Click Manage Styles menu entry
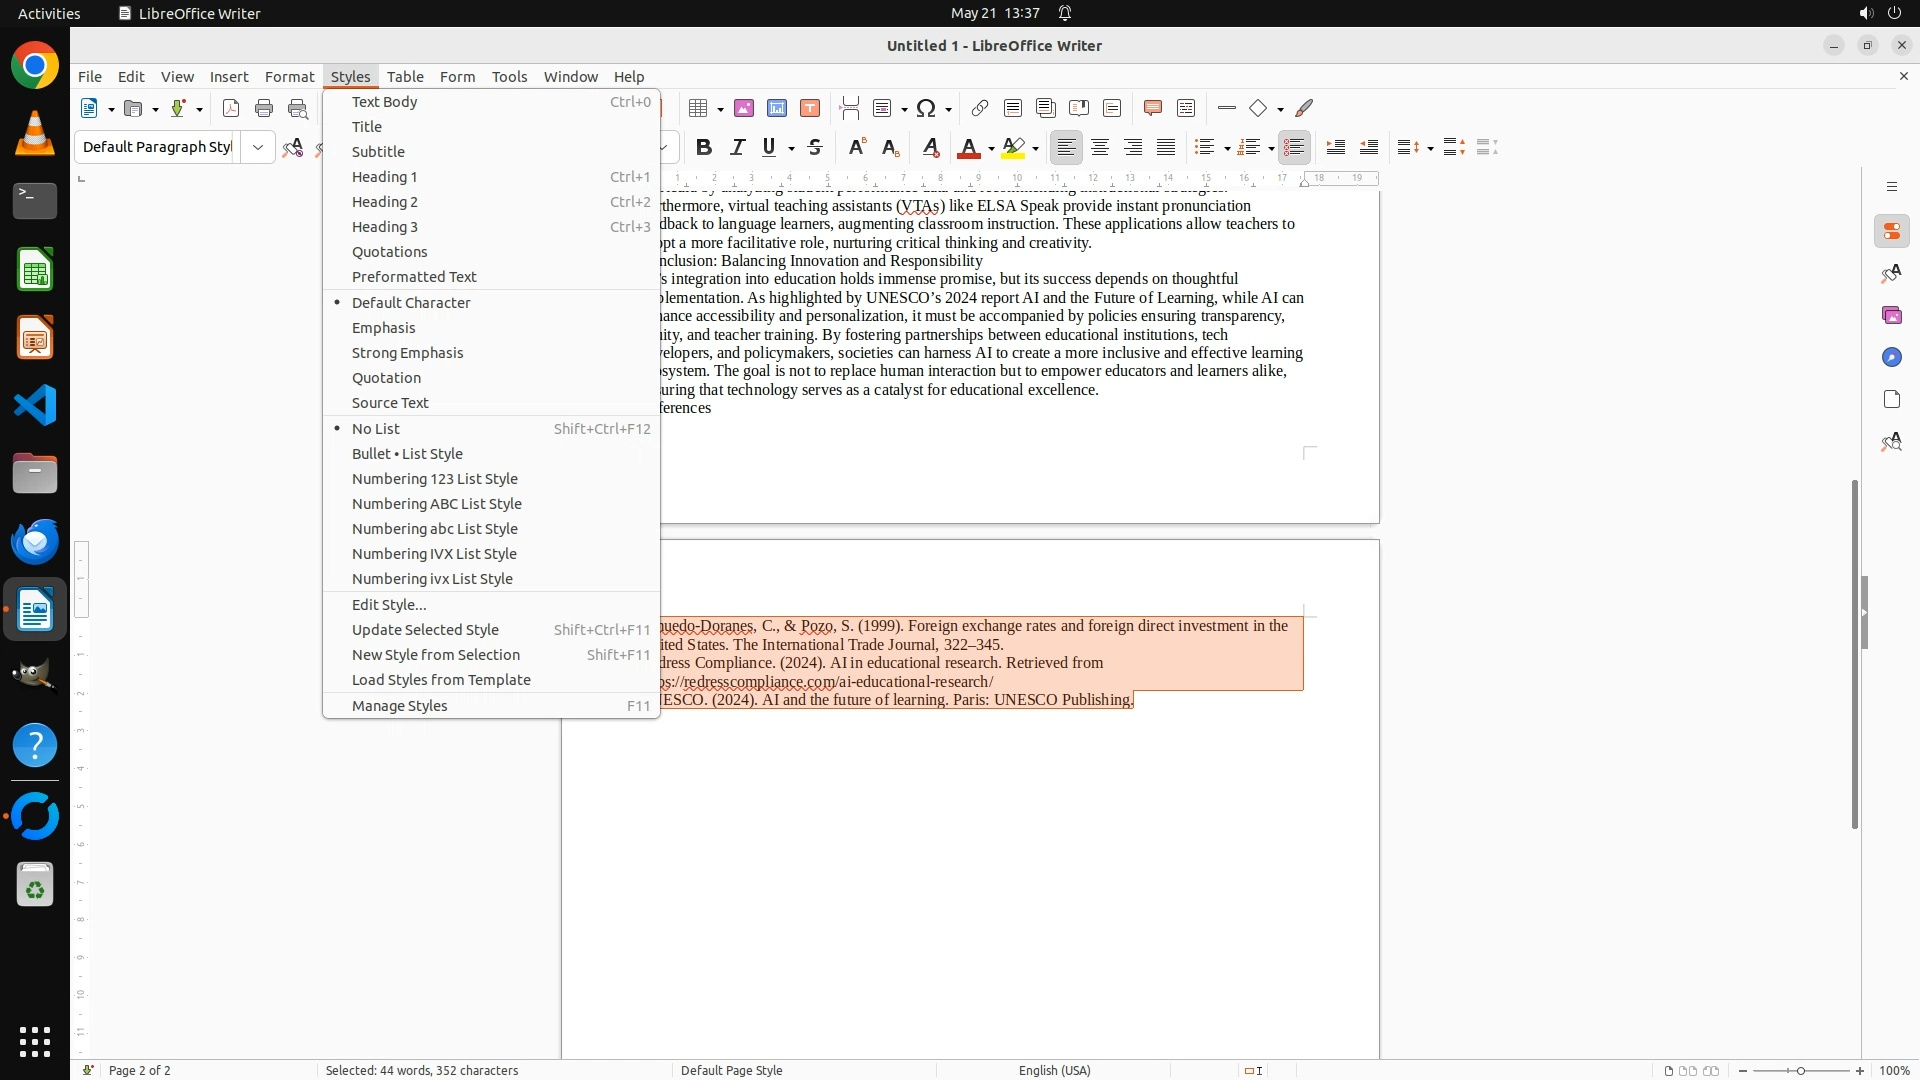This screenshot has height=1080, width=1920. 400,706
